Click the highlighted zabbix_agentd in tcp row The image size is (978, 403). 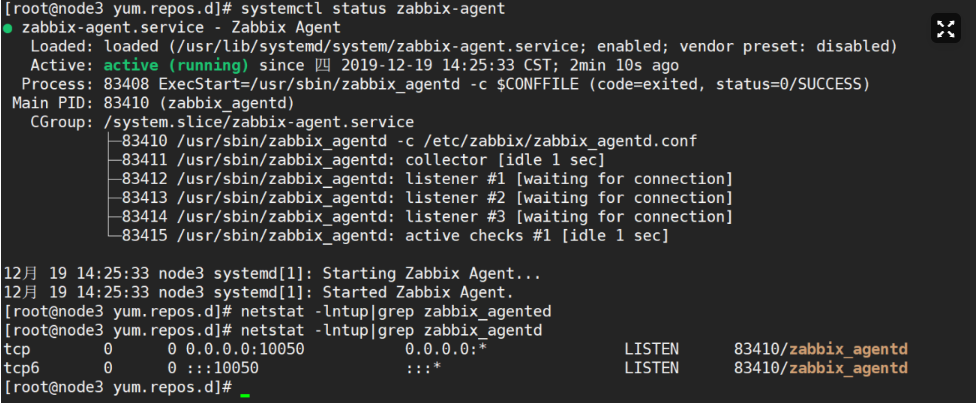tap(848, 349)
